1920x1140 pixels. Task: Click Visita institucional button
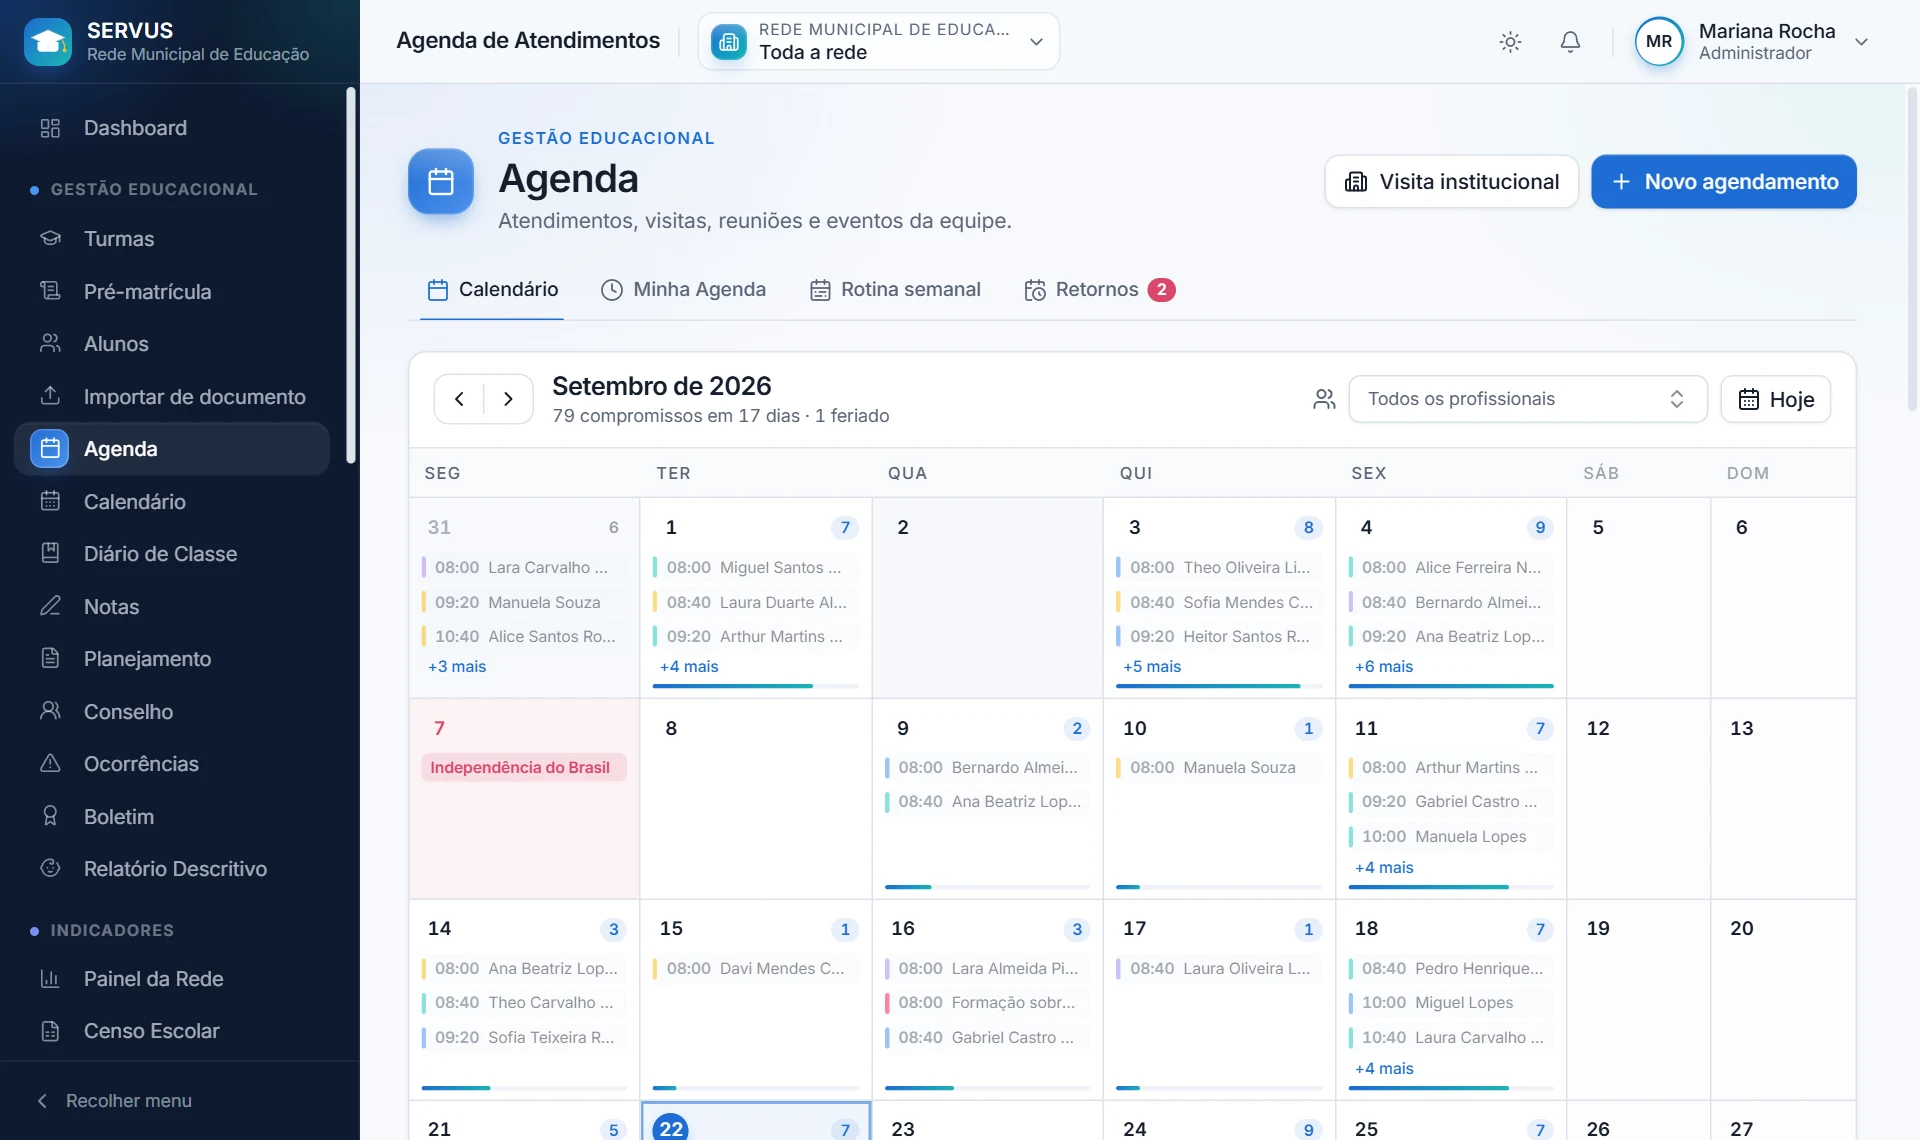(1452, 182)
